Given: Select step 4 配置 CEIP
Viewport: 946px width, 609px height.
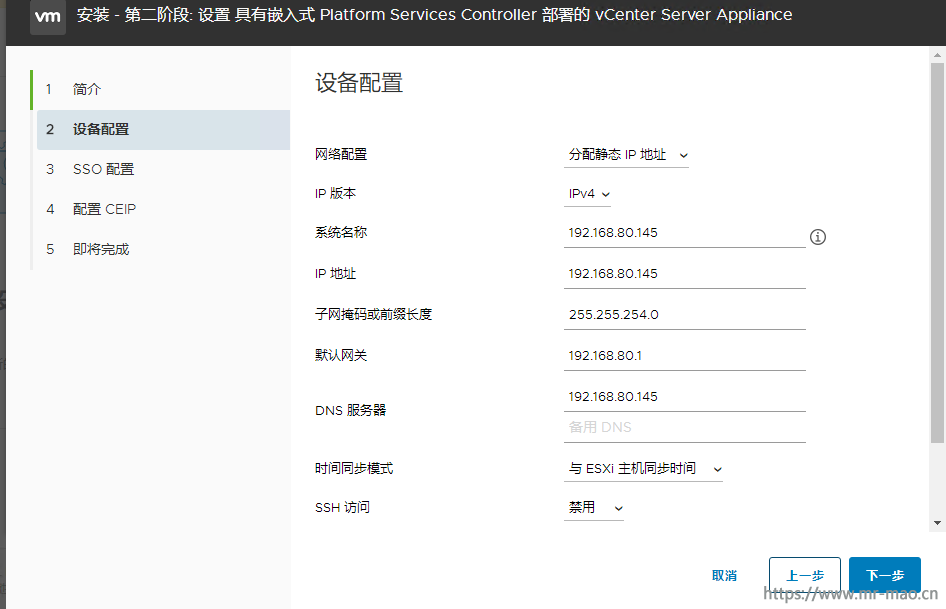Looking at the screenshot, I should coord(163,209).
